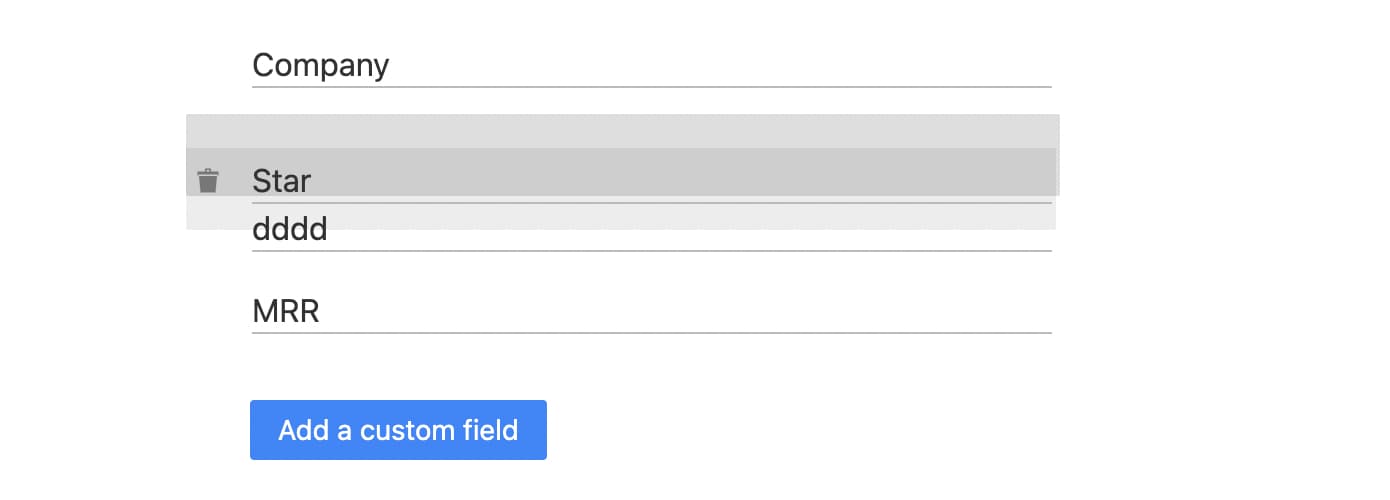This screenshot has width=1390, height=500.
Task: Remove Star row via trash can
Action: tap(207, 181)
